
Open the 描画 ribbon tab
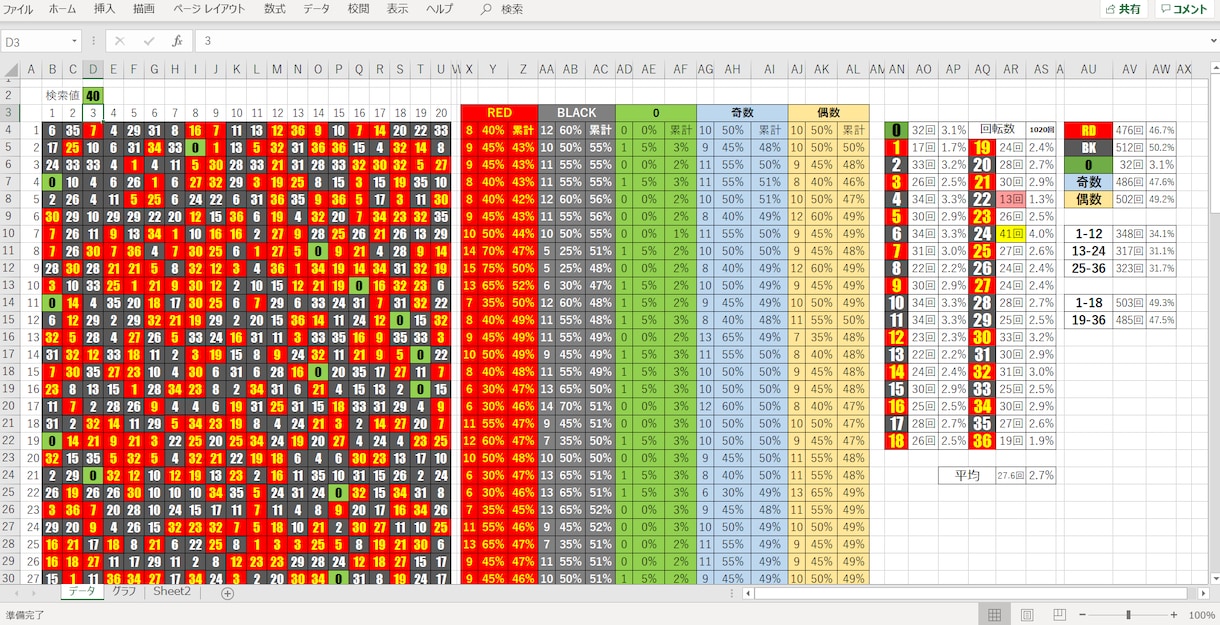coord(144,9)
